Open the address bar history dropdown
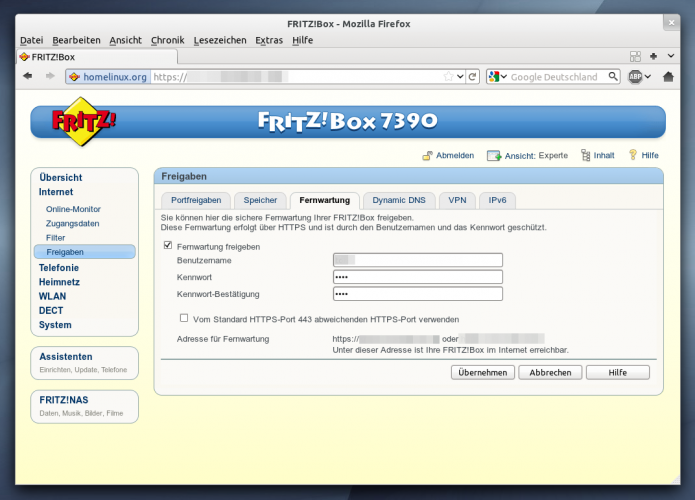Screen dimensions: 695x500 coord(461,77)
